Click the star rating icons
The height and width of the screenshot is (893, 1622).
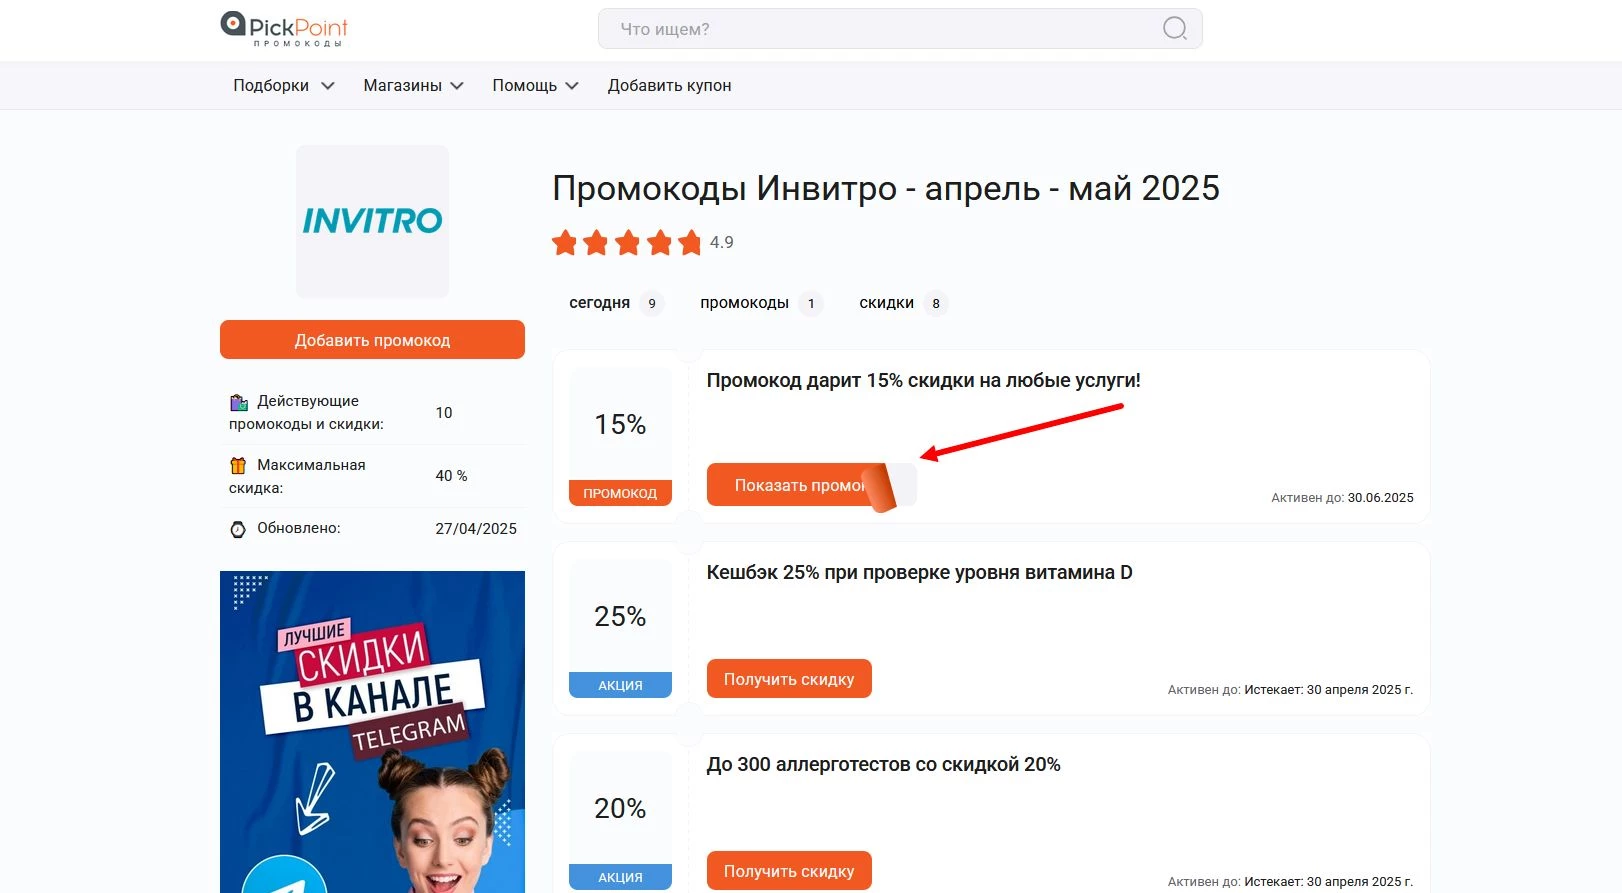(627, 243)
